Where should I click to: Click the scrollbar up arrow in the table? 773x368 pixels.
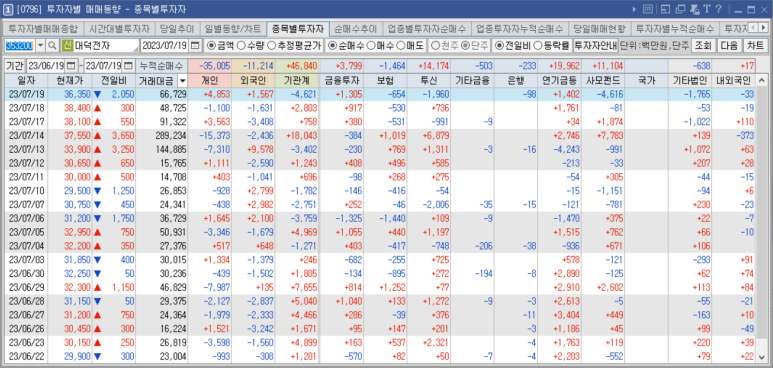click(761, 81)
